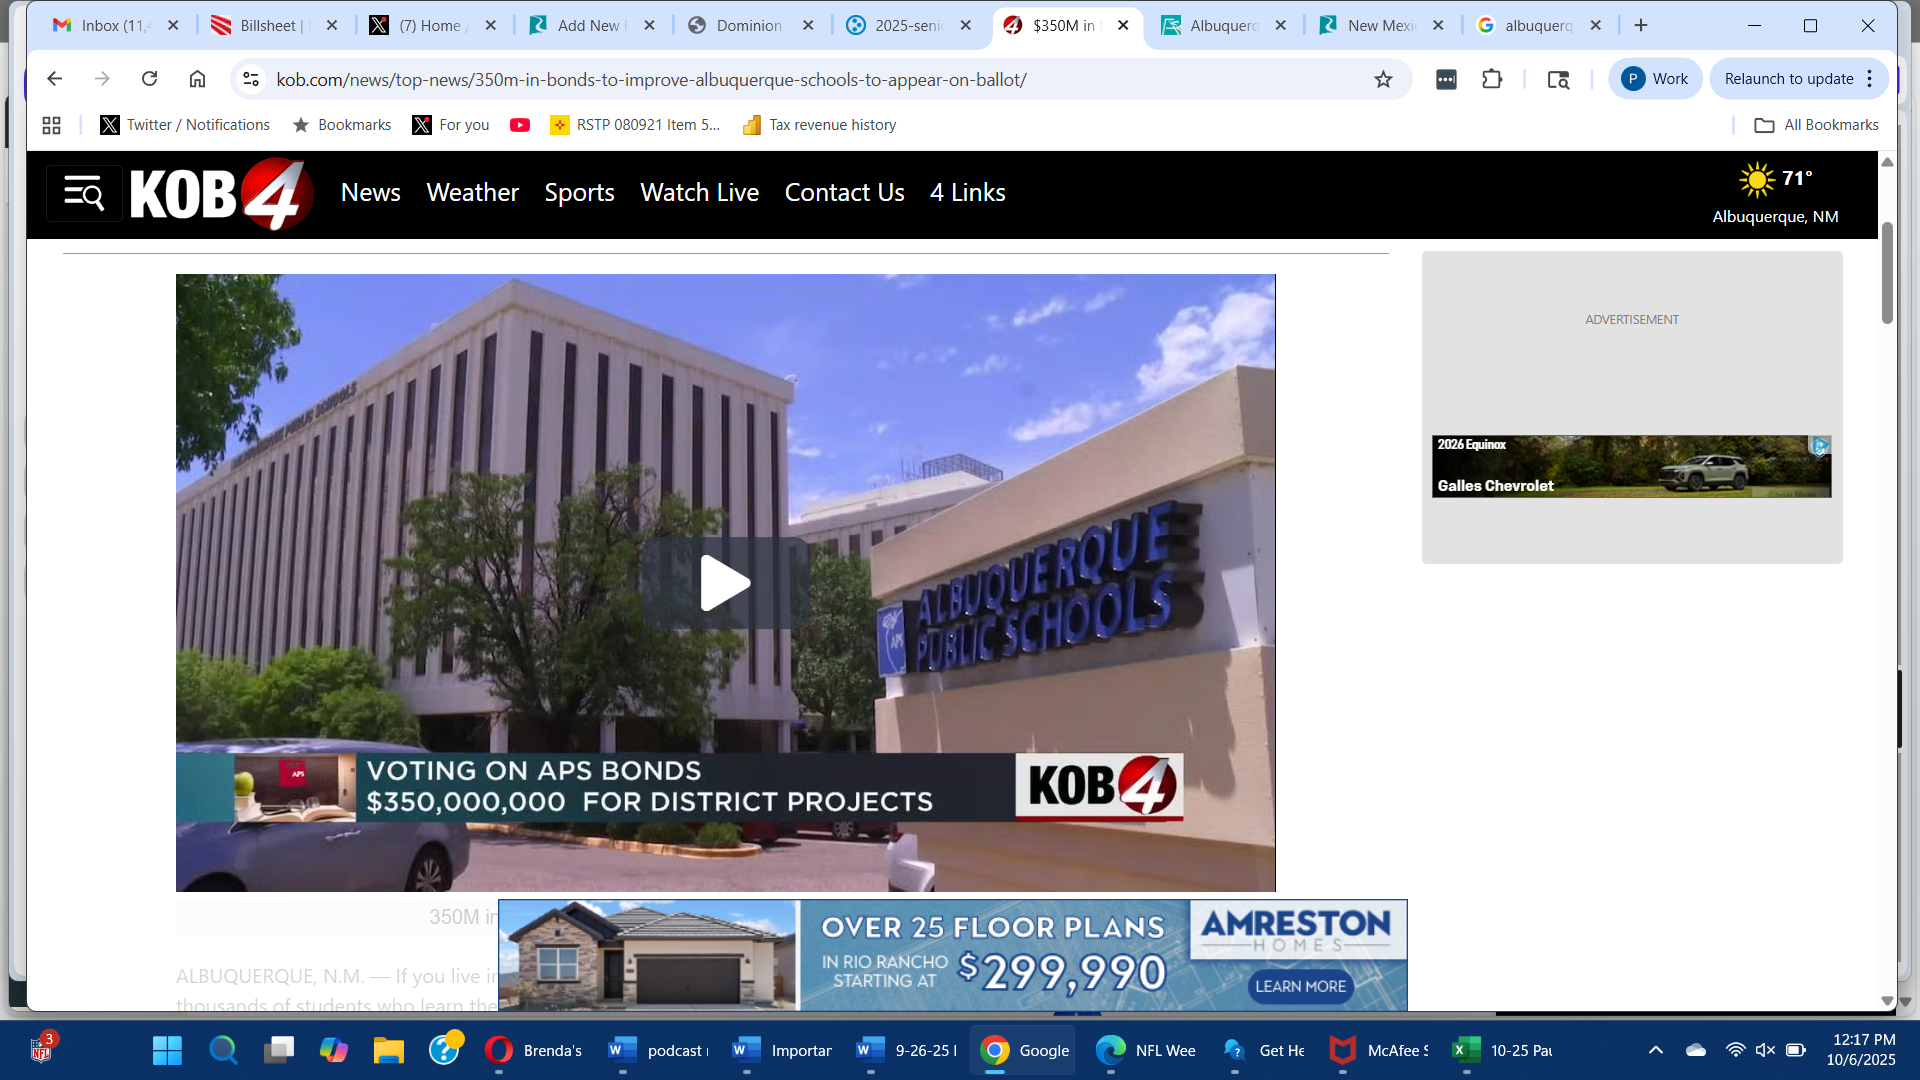The height and width of the screenshot is (1080, 1920).
Task: Go to the browser home icon
Action: [197, 79]
